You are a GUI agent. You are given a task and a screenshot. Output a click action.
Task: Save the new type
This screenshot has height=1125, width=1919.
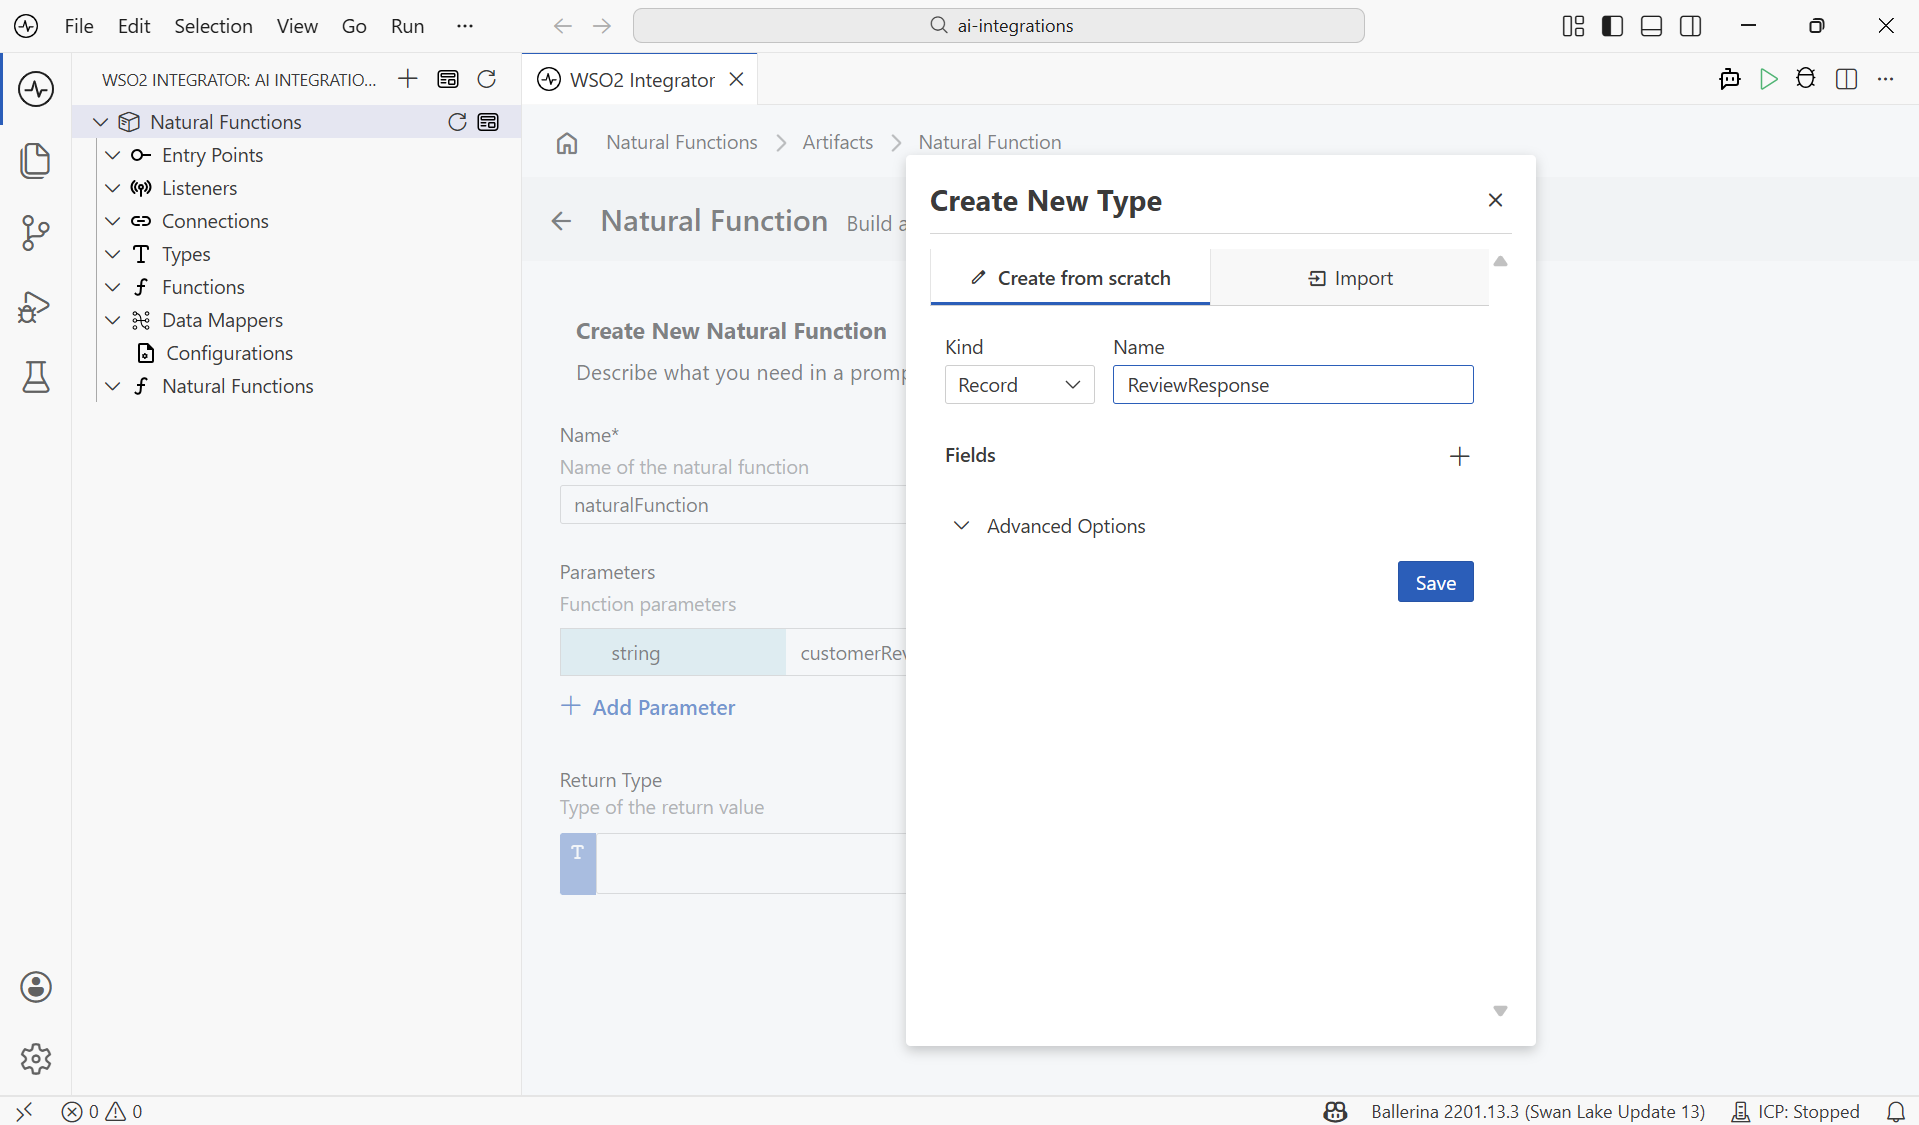tap(1435, 582)
